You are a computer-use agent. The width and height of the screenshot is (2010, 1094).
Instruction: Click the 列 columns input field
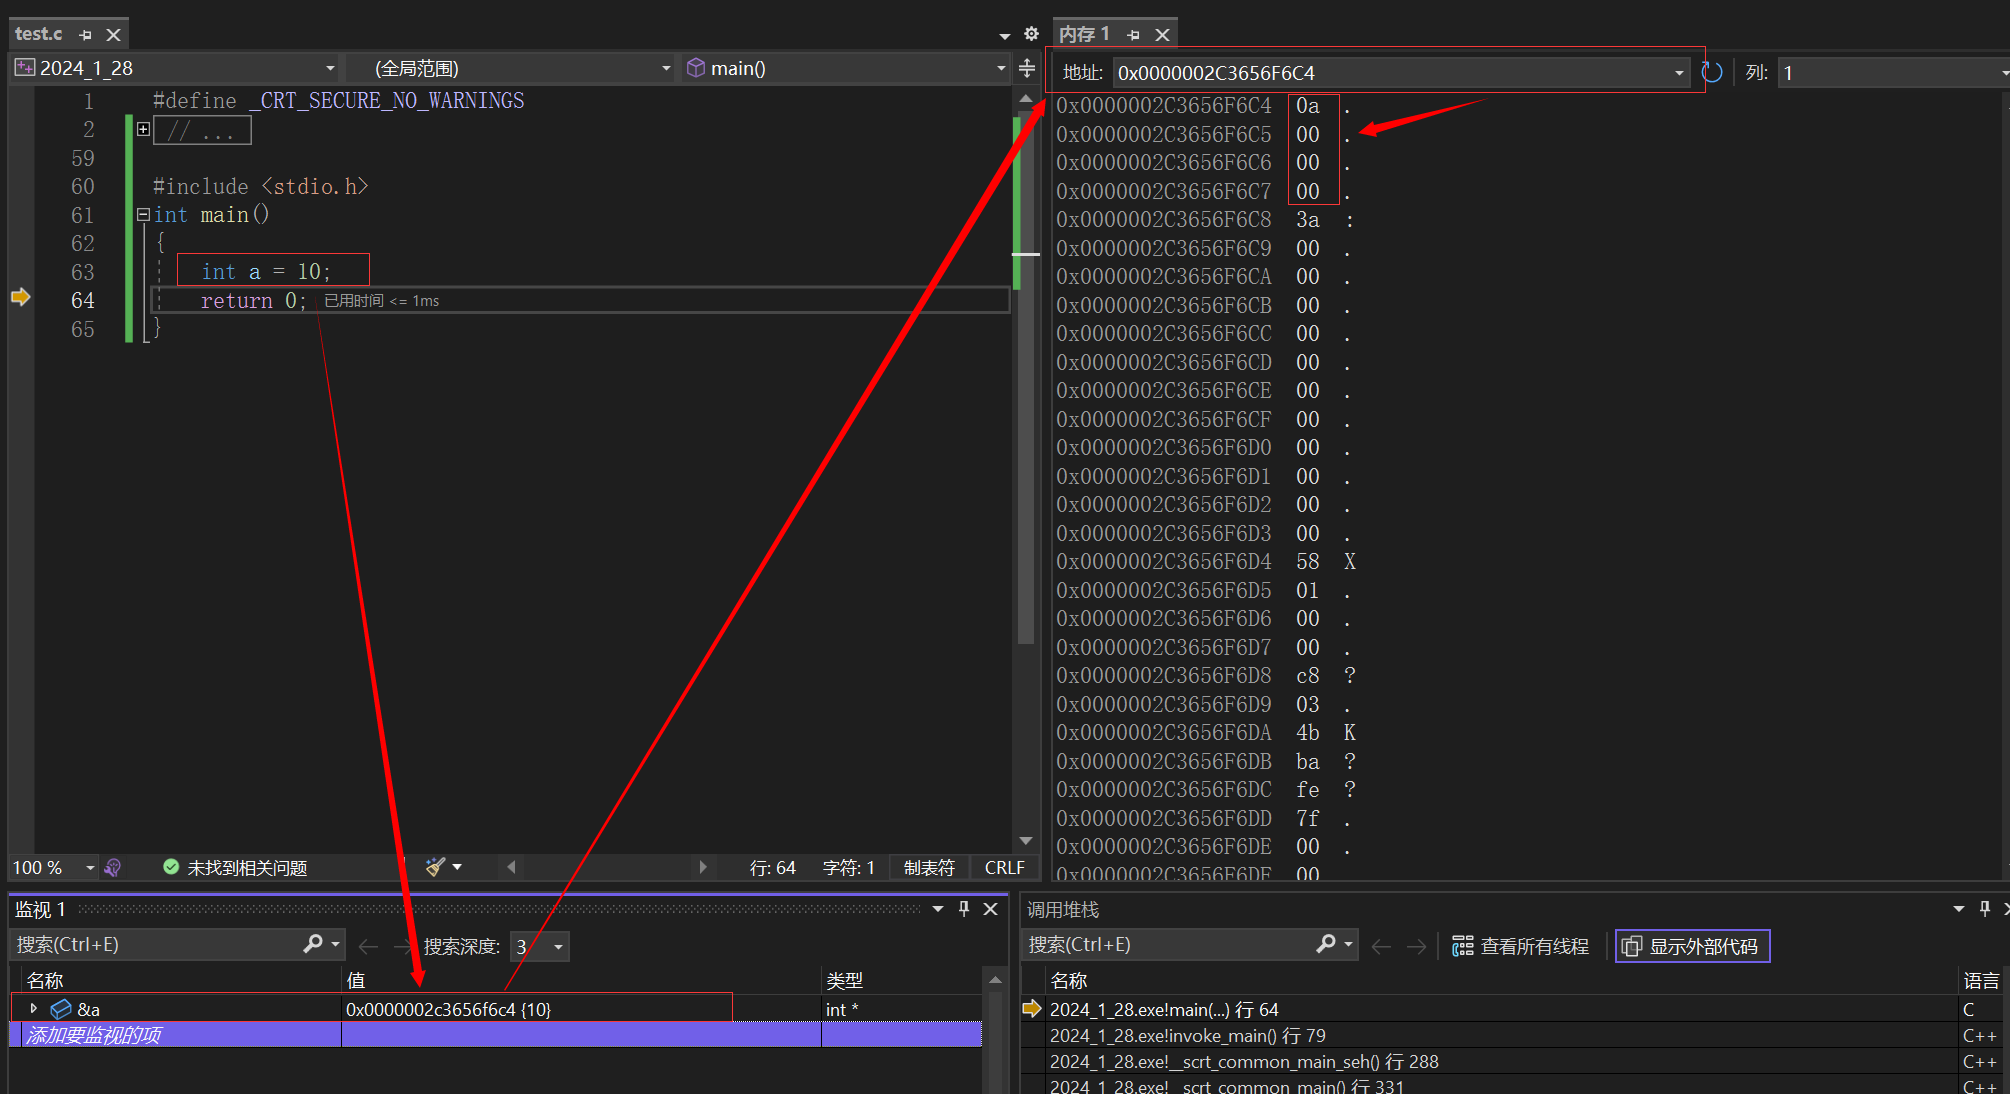tap(1890, 73)
